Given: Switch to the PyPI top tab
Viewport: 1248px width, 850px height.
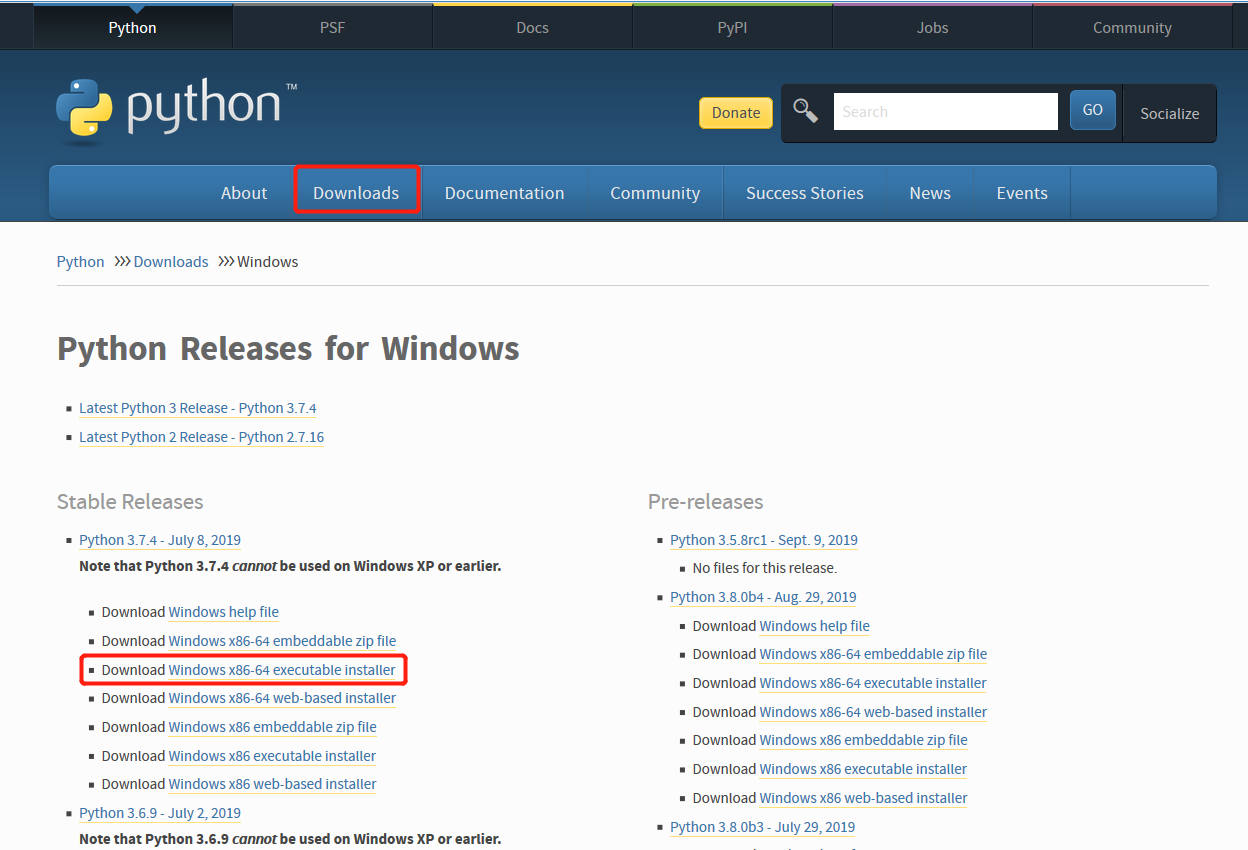Looking at the screenshot, I should coord(732,27).
